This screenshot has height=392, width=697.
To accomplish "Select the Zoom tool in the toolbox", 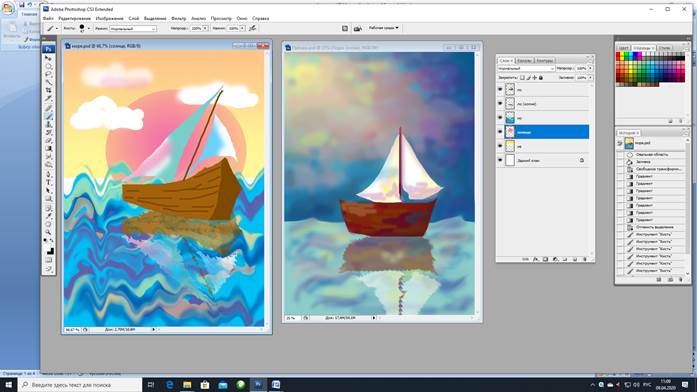I will point(48,232).
